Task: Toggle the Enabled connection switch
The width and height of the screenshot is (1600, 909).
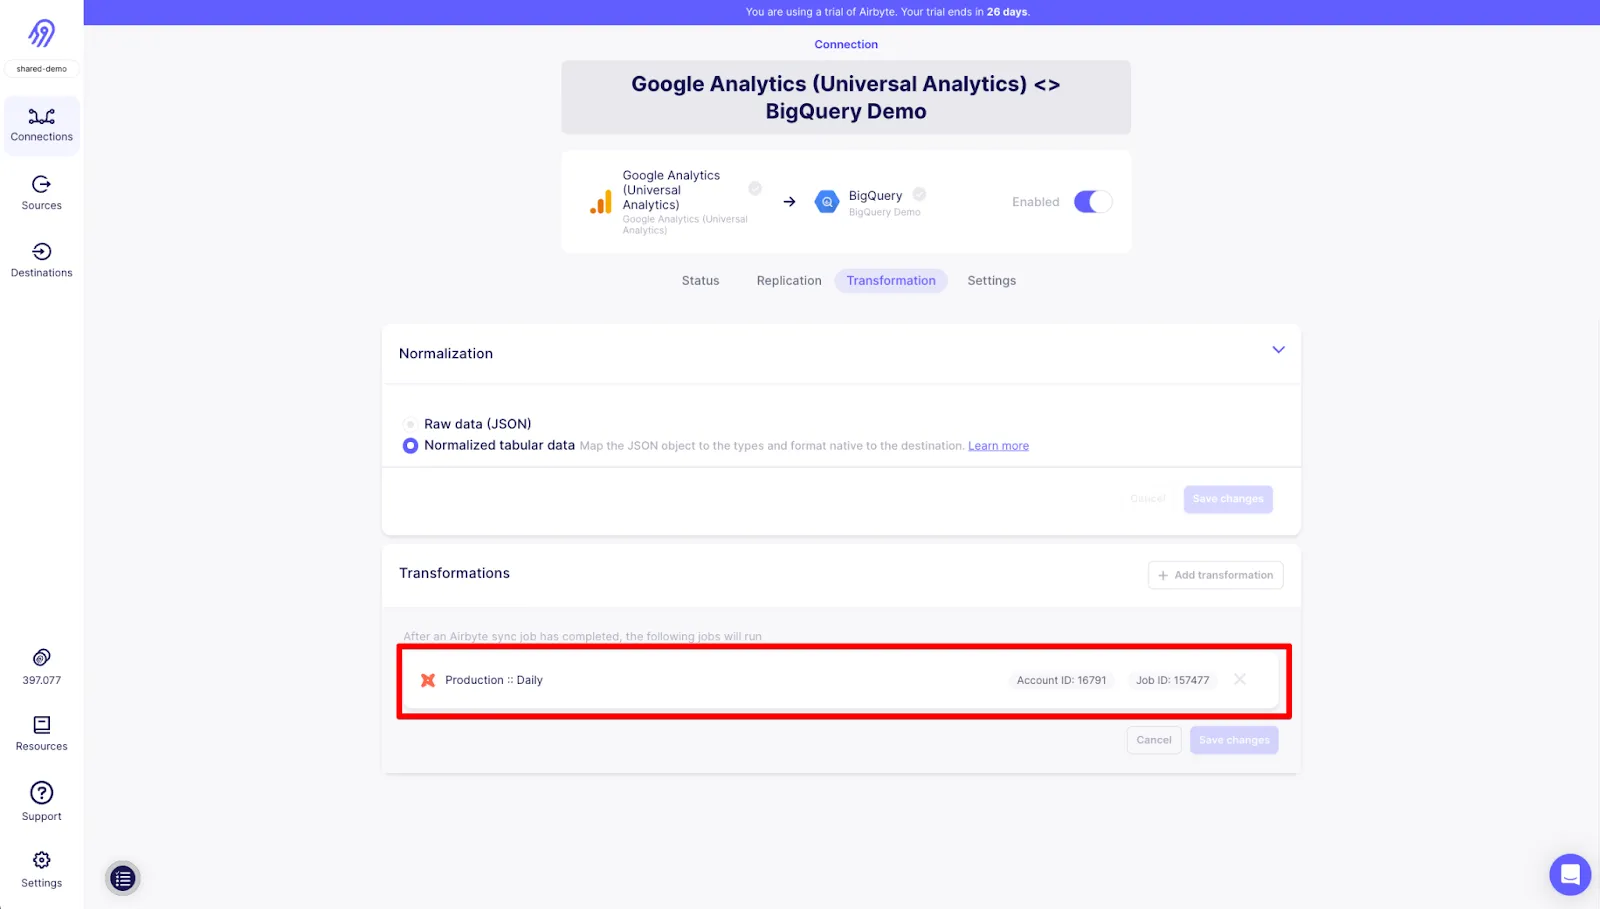Action: pos(1093,202)
